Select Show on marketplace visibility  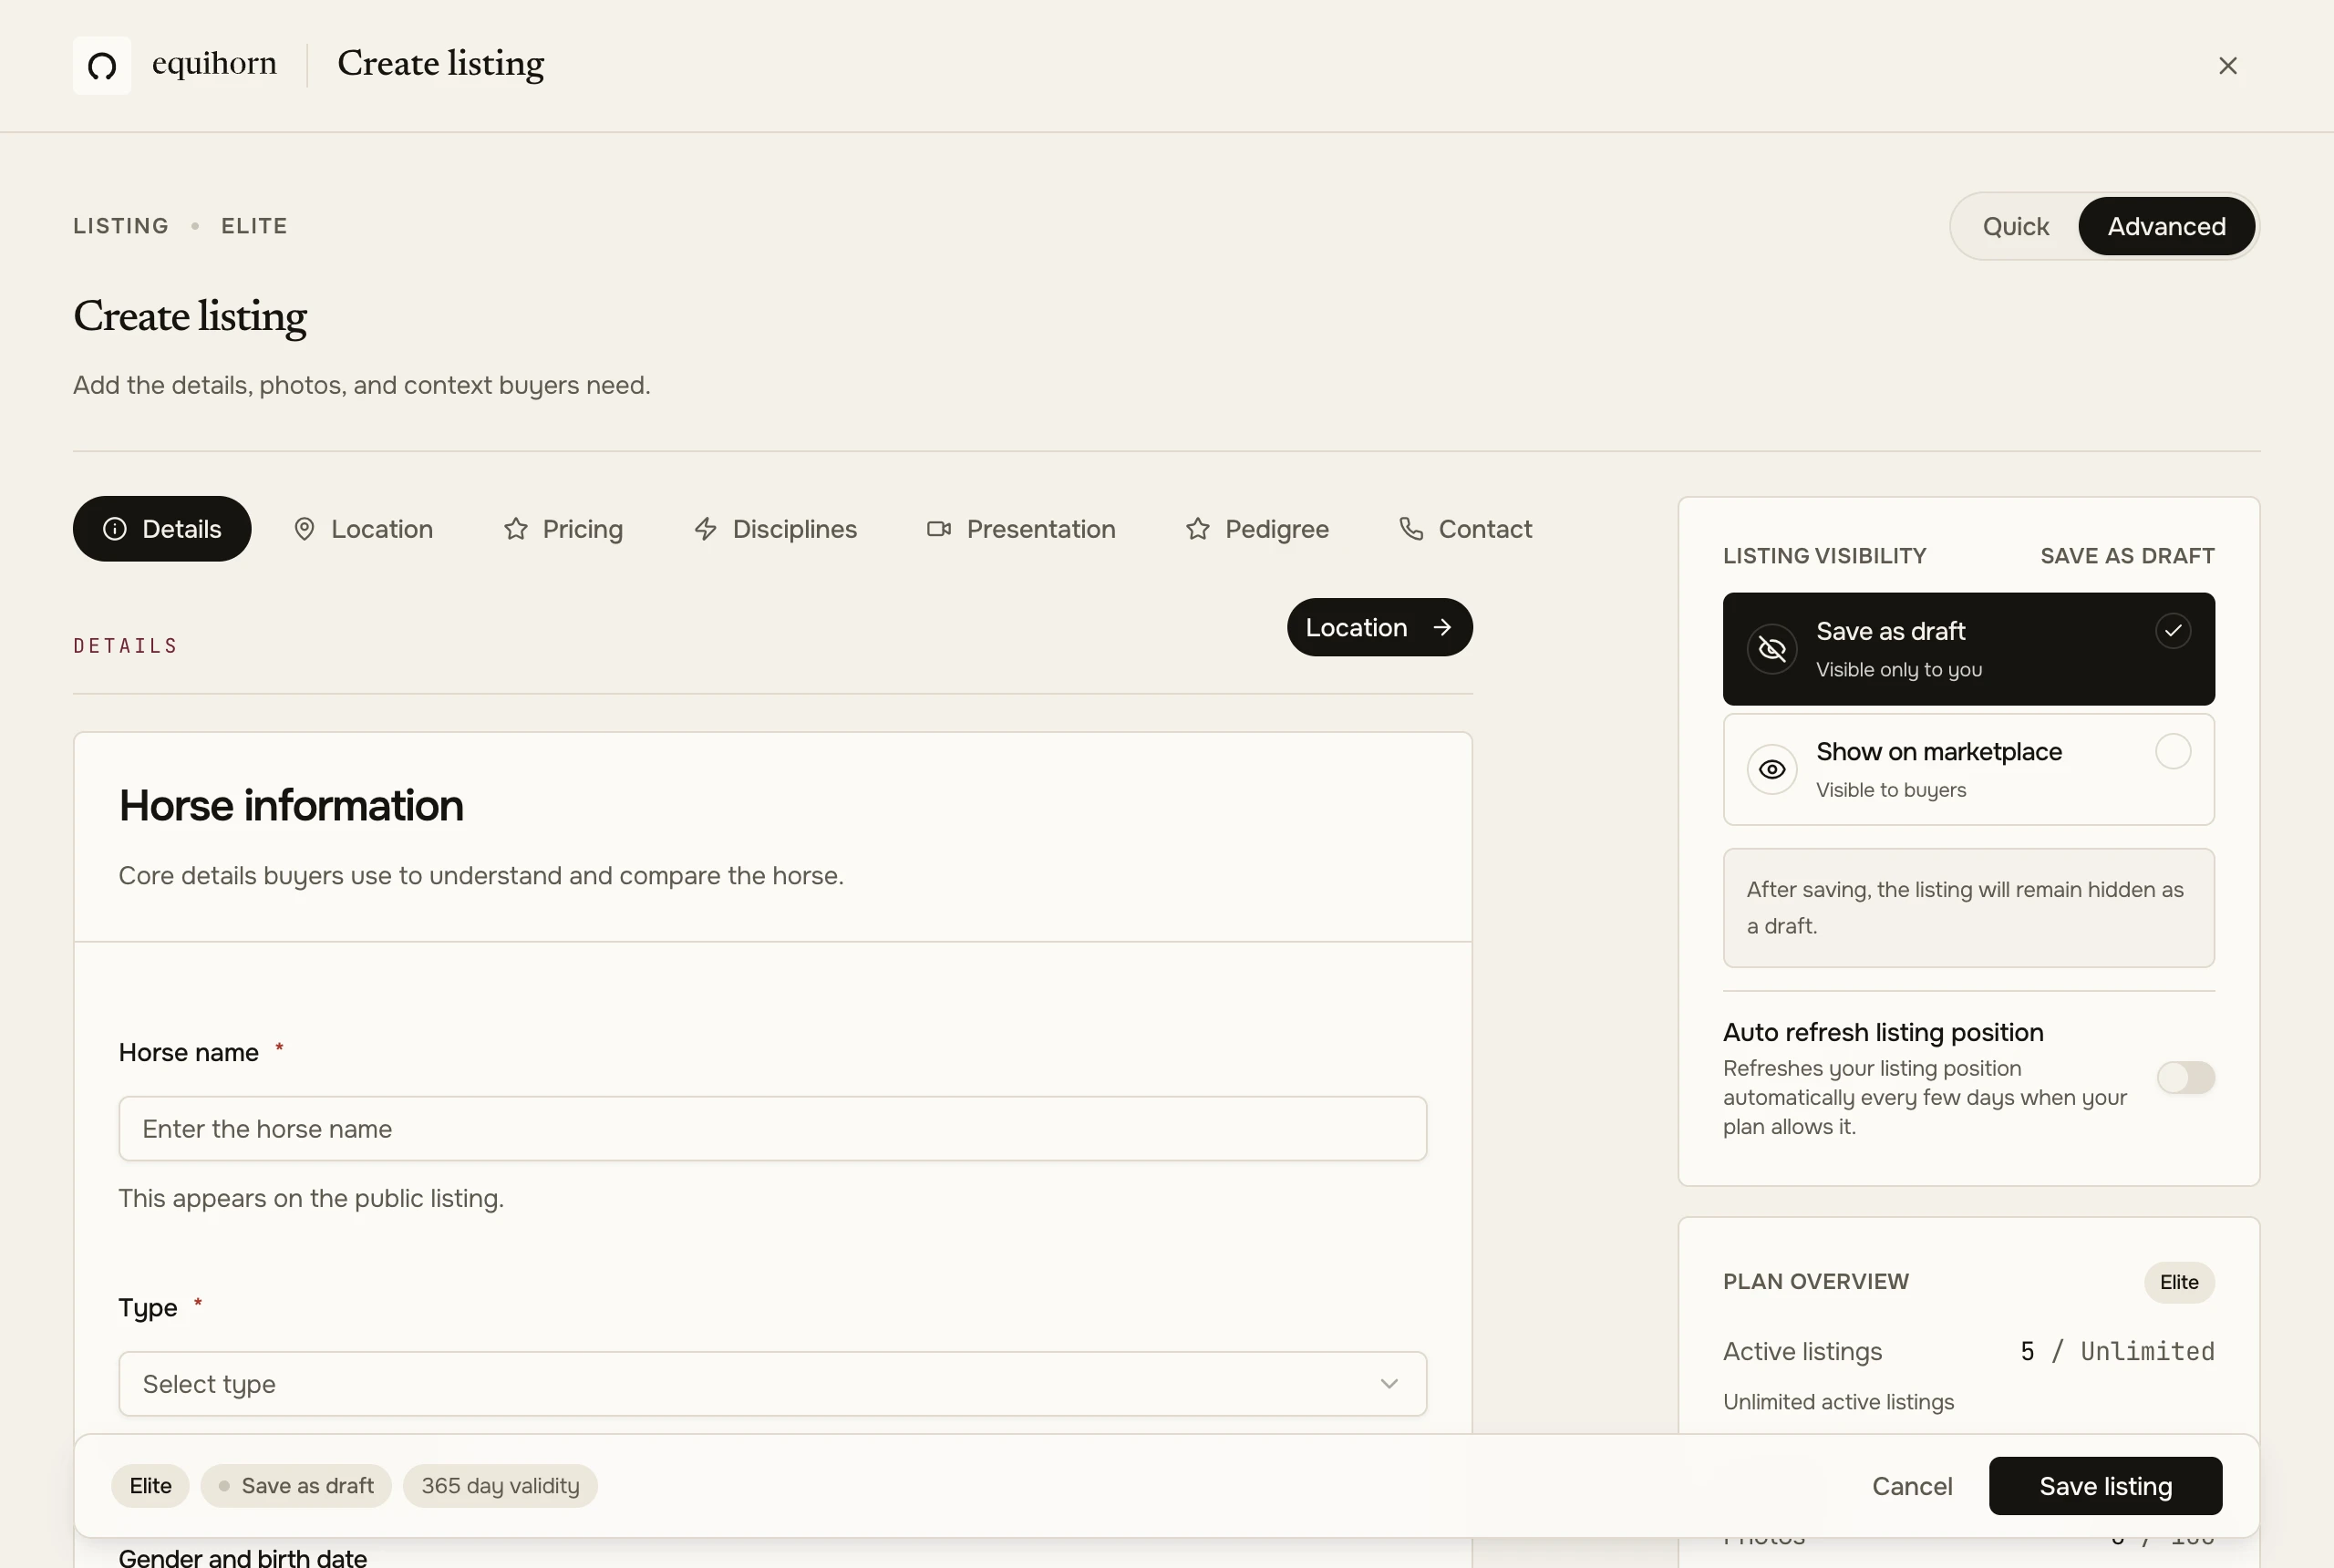point(1968,770)
